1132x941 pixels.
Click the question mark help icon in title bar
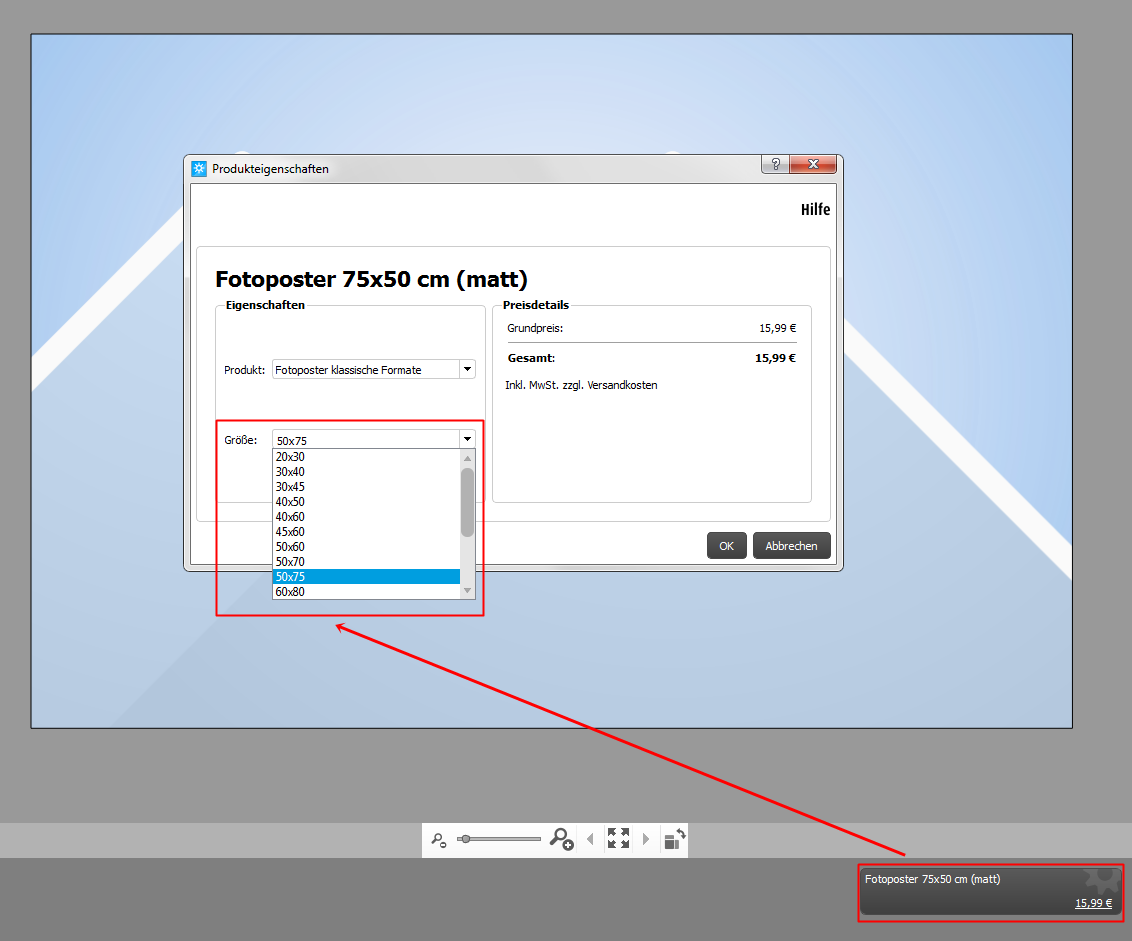[x=774, y=165]
